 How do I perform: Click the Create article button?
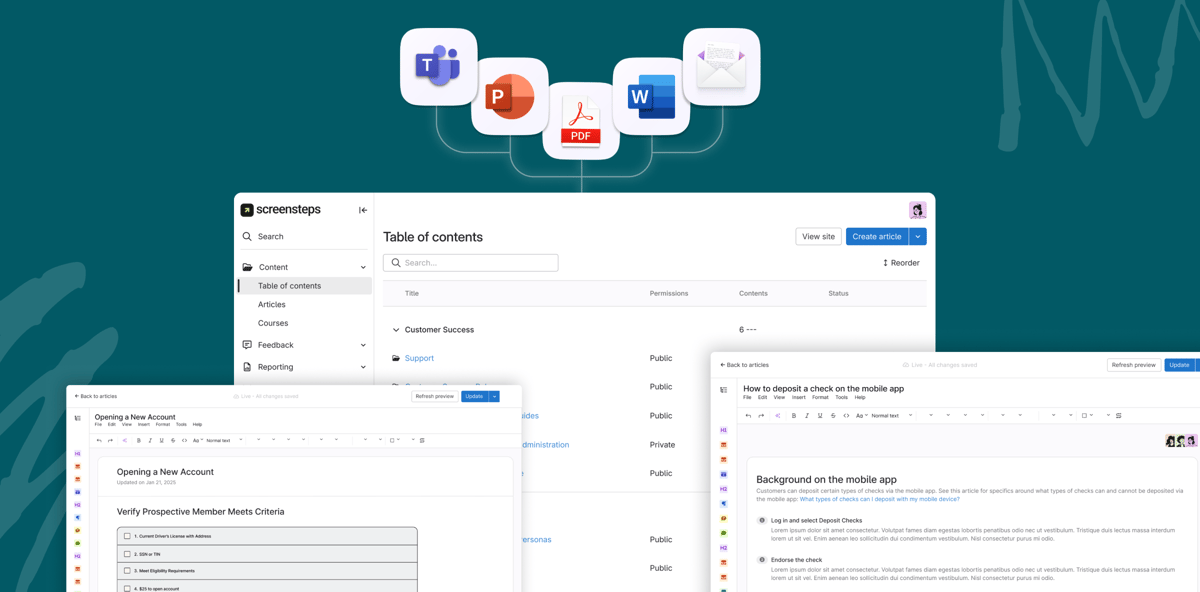[x=877, y=237]
